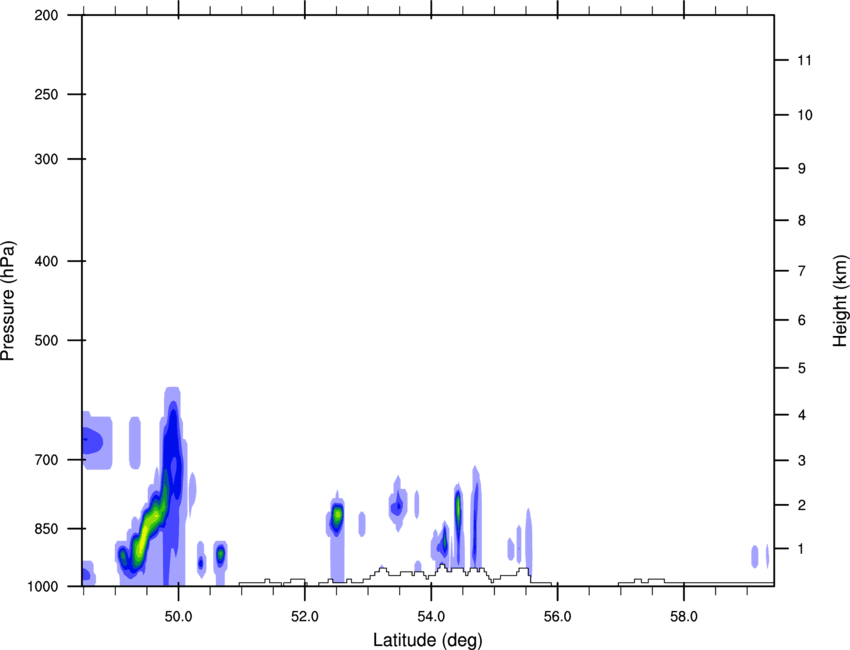Select the 1000 pressure tick label
The image size is (850, 650).
pos(43,586)
